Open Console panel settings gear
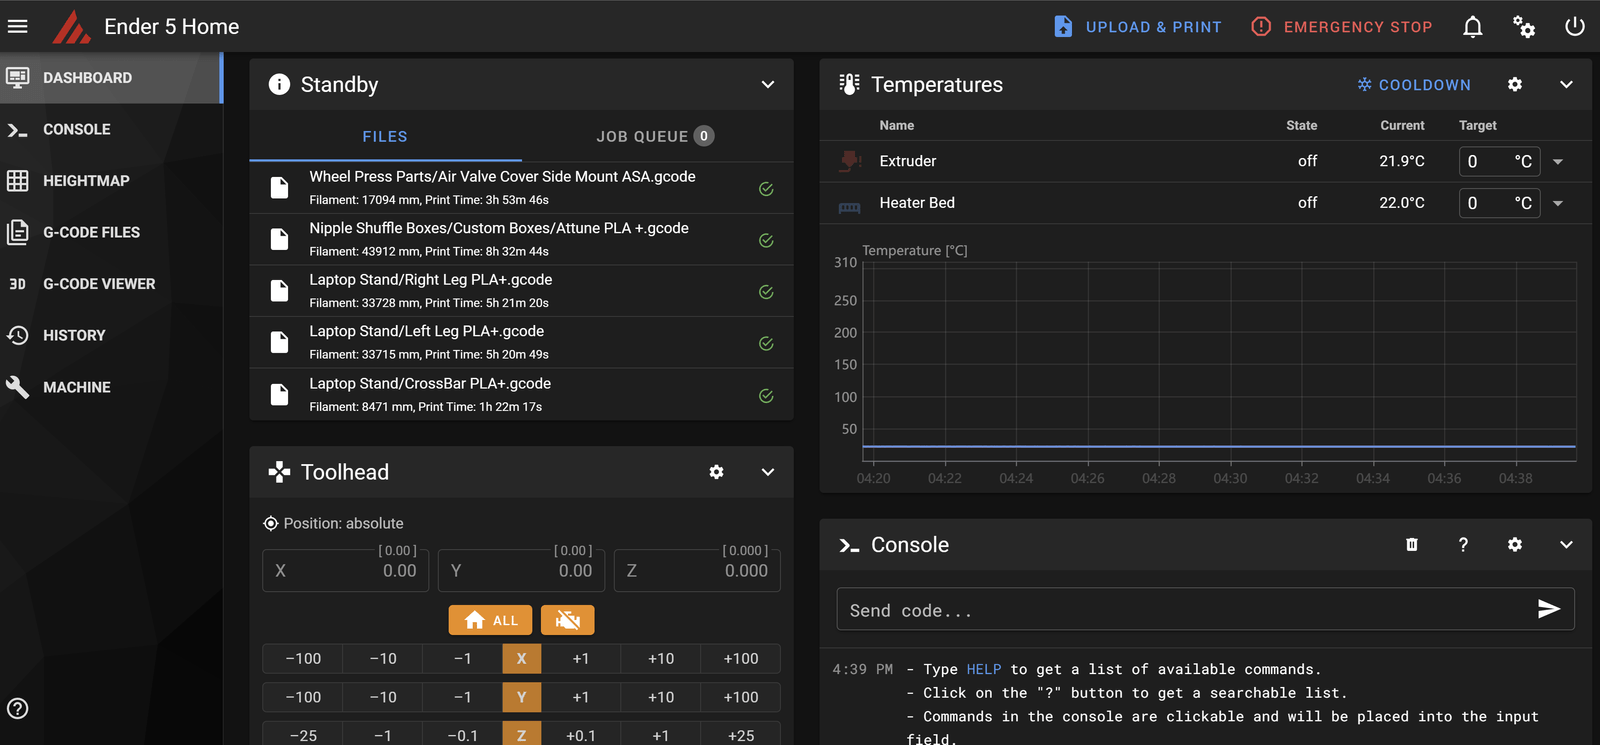The image size is (1600, 745). point(1515,545)
